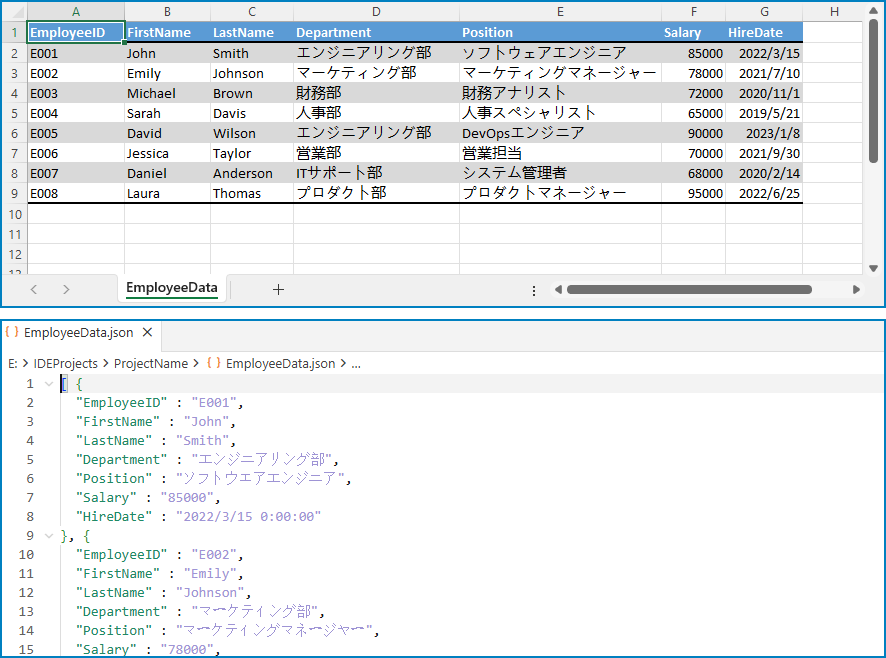Click the Salary header cell
Viewport: 886px width, 658px height.
693,32
